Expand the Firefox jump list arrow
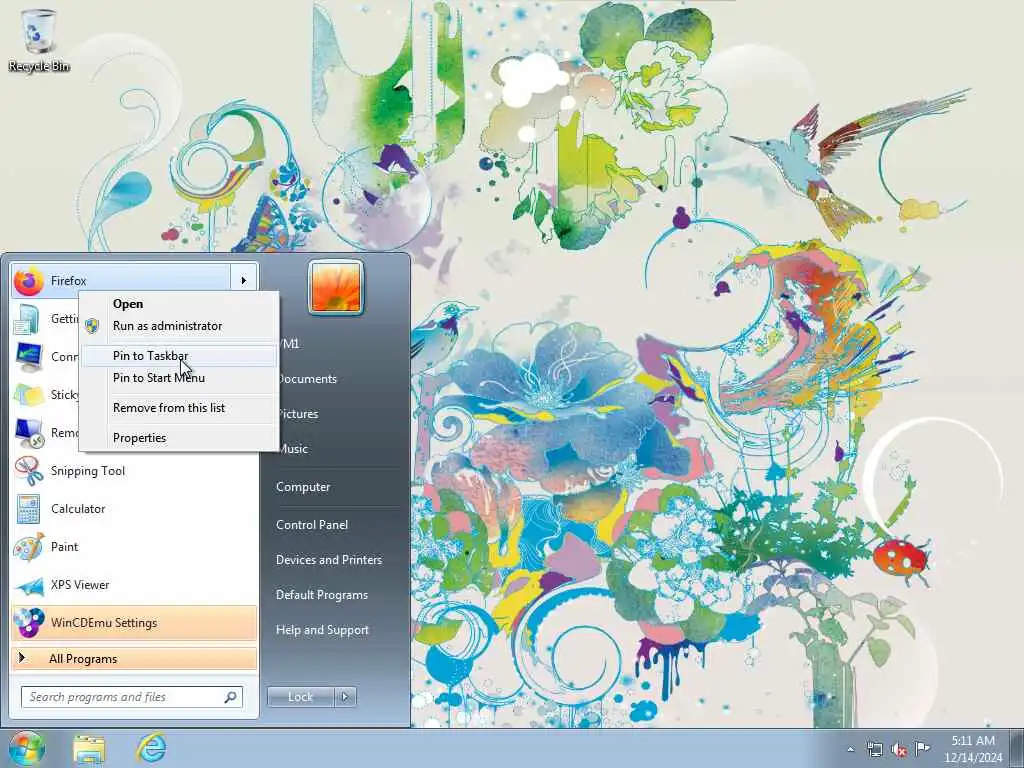1024x768 pixels. [244, 281]
